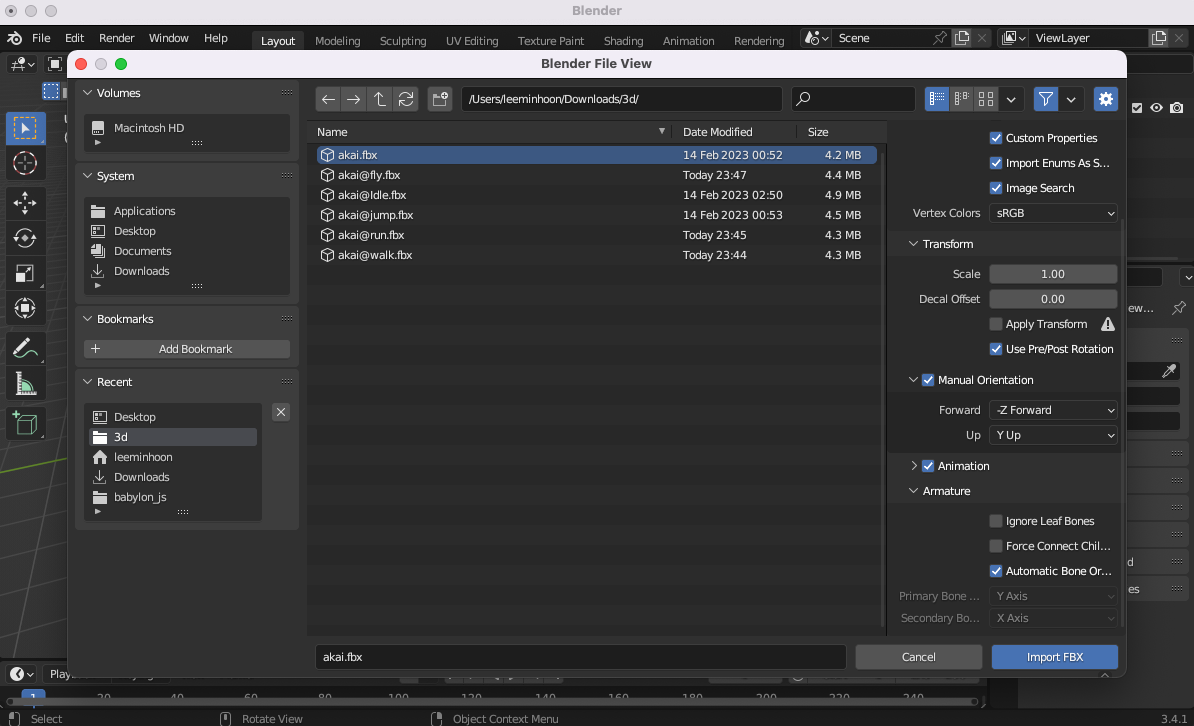Toggle the eye visibility icon in outliner
Viewport: 1194px width, 726px height.
1157,107
